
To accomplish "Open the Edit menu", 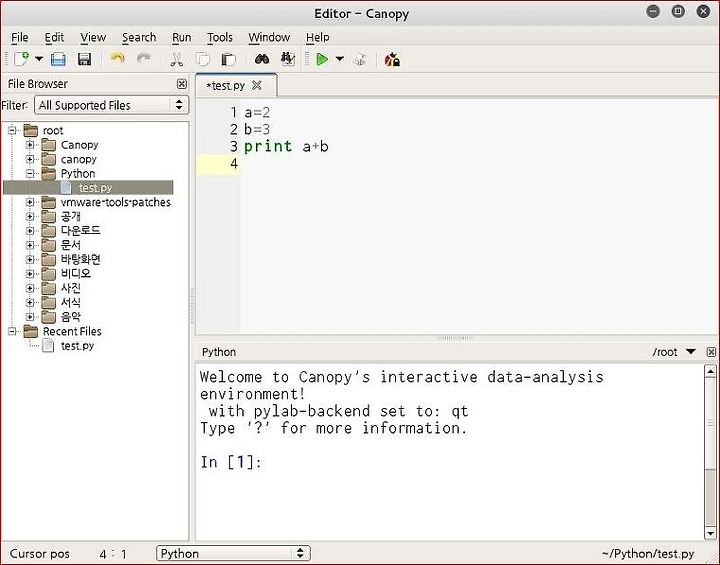I will coord(54,37).
